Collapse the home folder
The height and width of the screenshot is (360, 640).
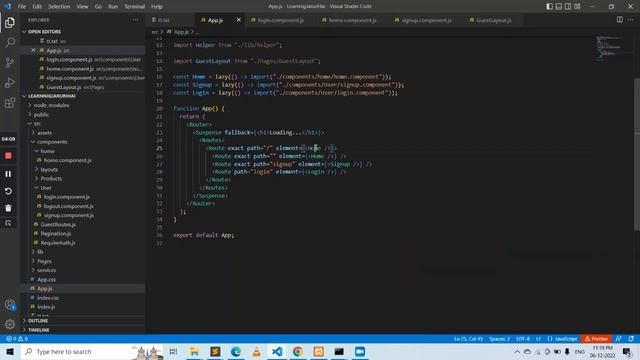[x=47, y=151]
